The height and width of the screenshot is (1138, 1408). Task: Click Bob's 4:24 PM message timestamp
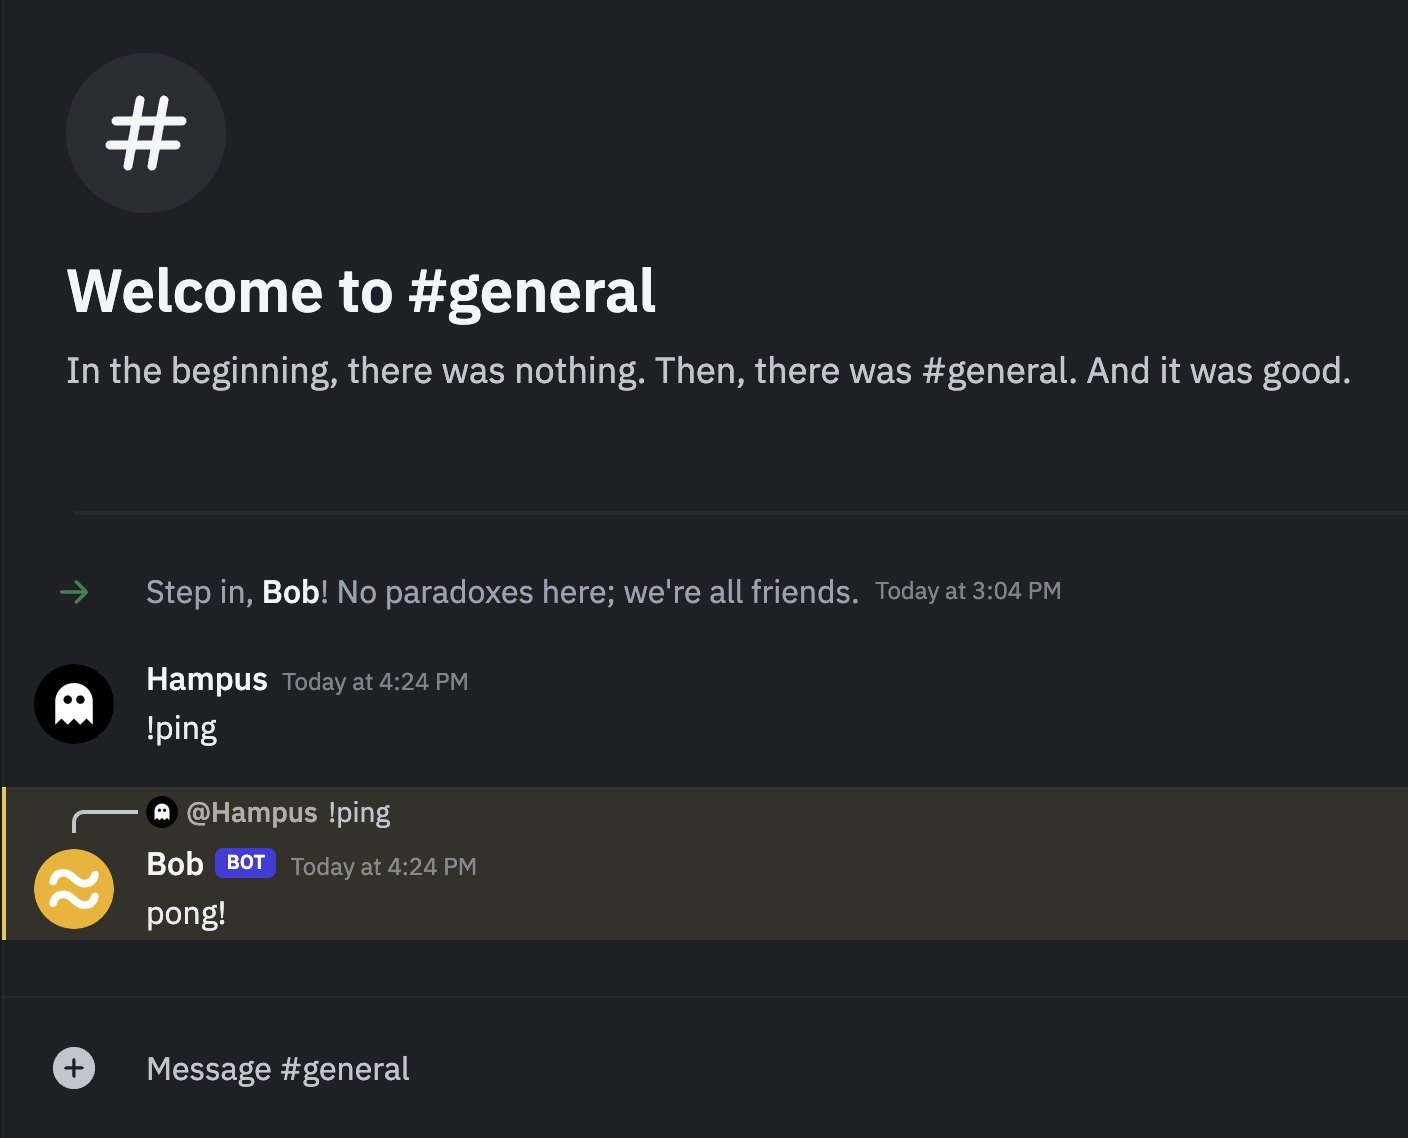383,867
